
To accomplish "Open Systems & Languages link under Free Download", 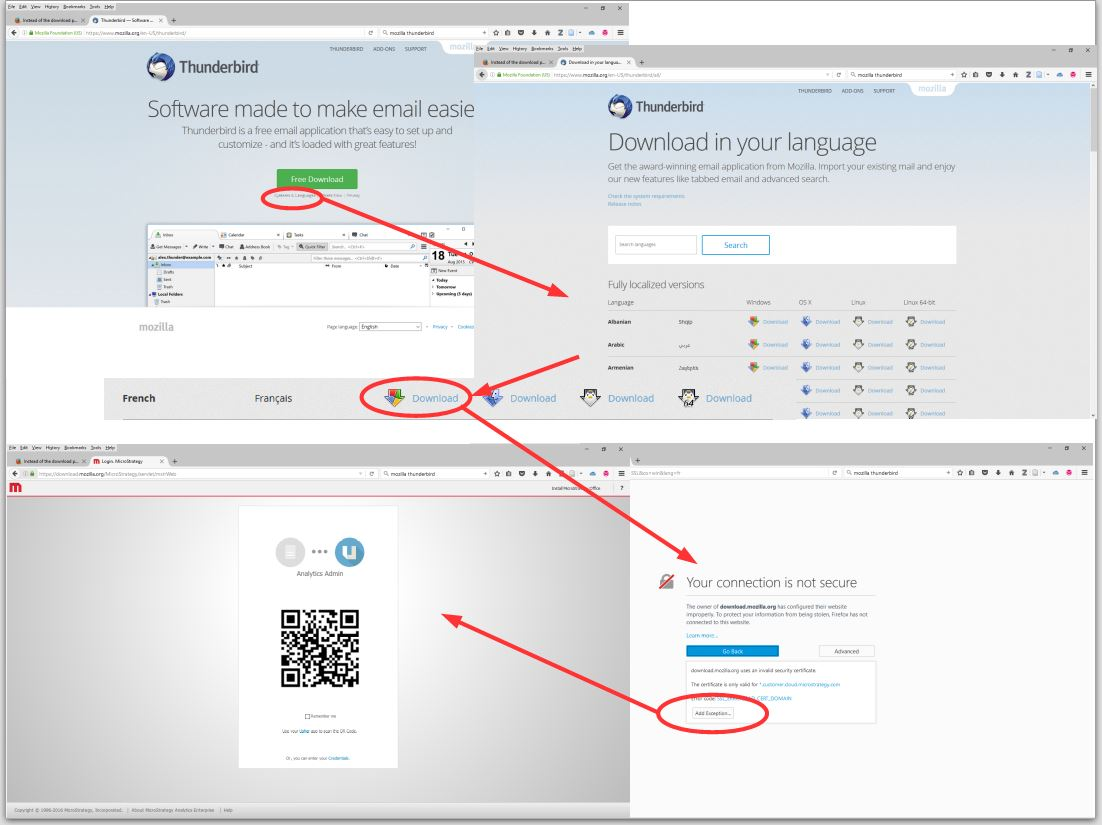I will pos(294,195).
